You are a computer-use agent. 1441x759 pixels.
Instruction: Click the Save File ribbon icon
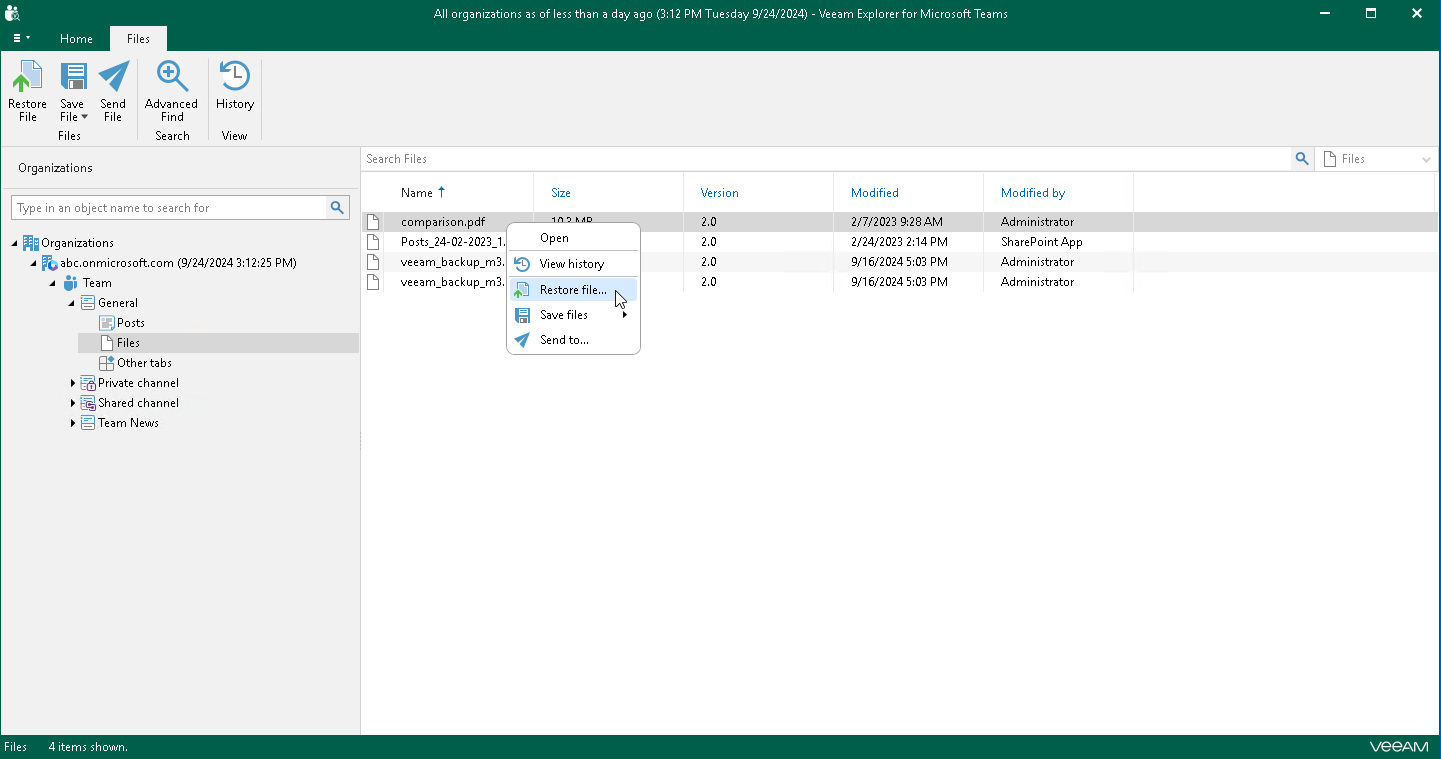coord(72,90)
